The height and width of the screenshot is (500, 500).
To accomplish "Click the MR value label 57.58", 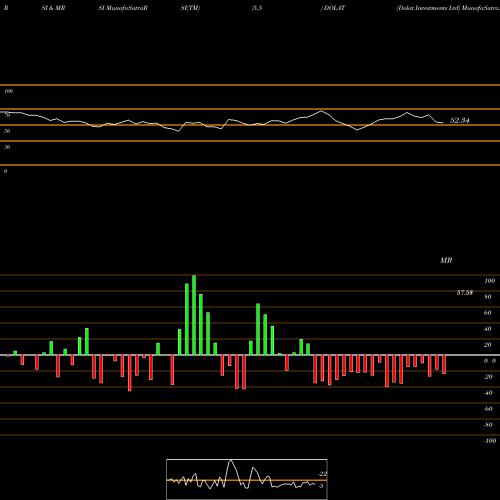I will point(465,293).
